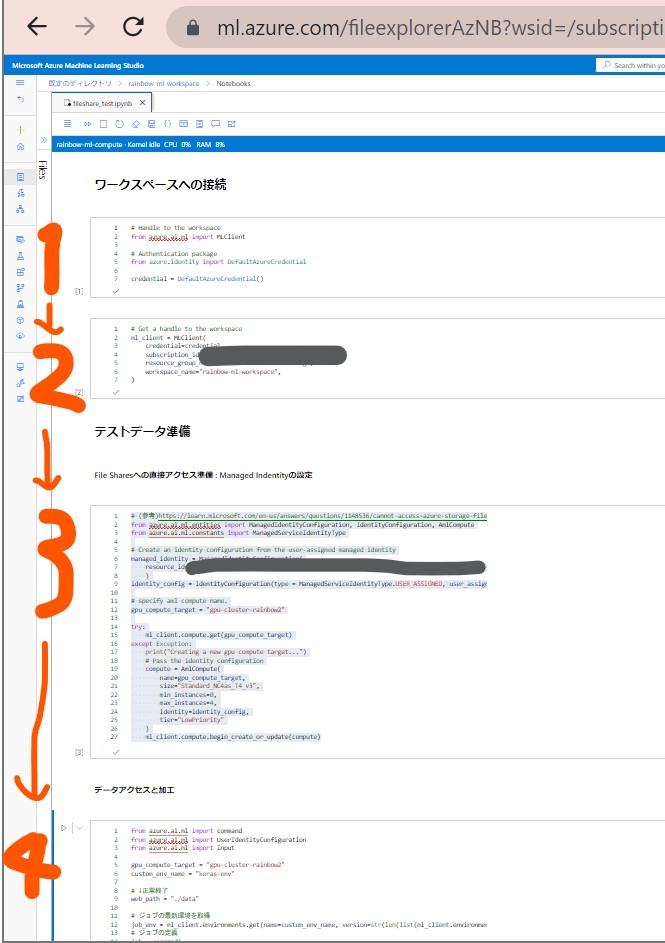
Task: Open the Models cube icon
Action: pos(20,320)
